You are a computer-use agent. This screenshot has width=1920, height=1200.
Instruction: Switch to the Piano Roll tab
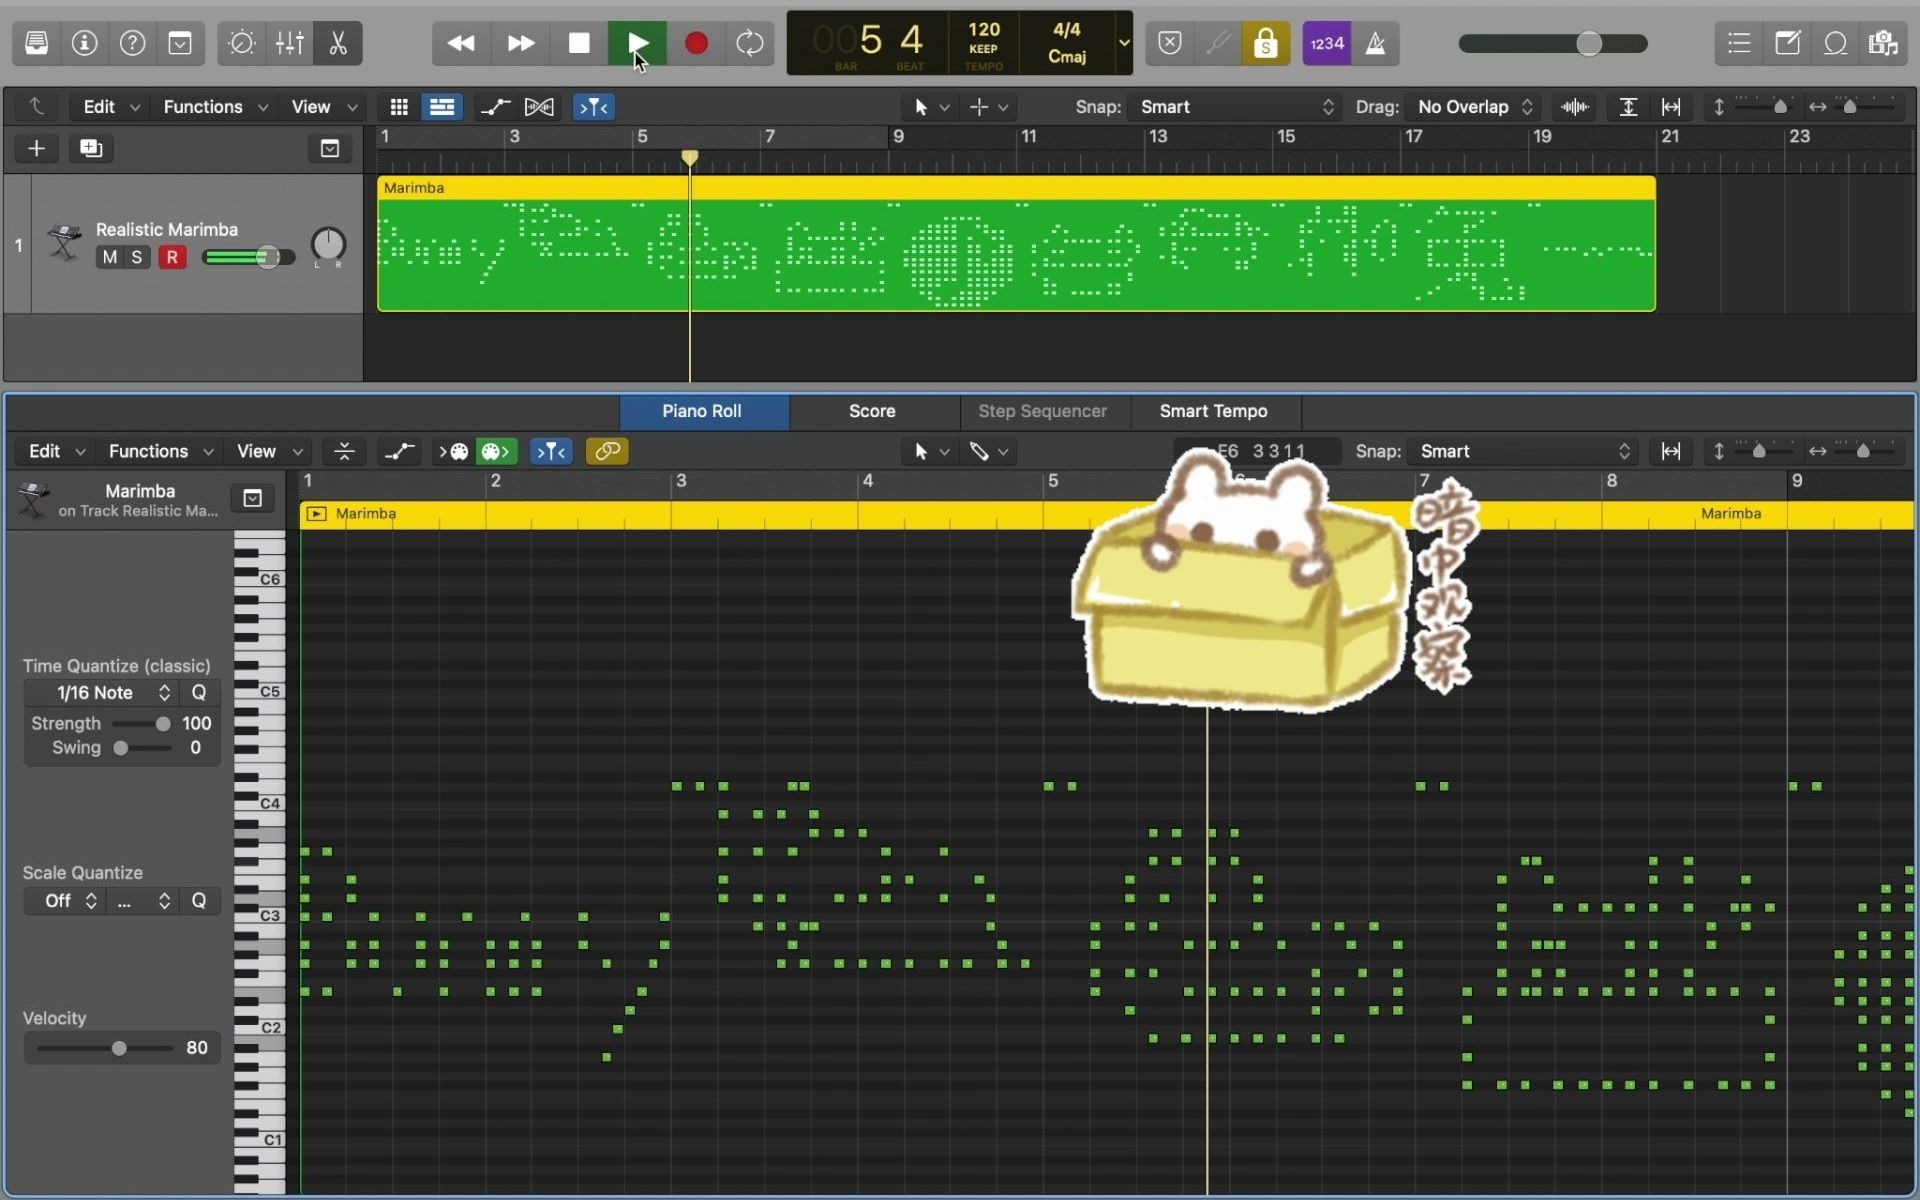pyautogui.click(x=702, y=411)
